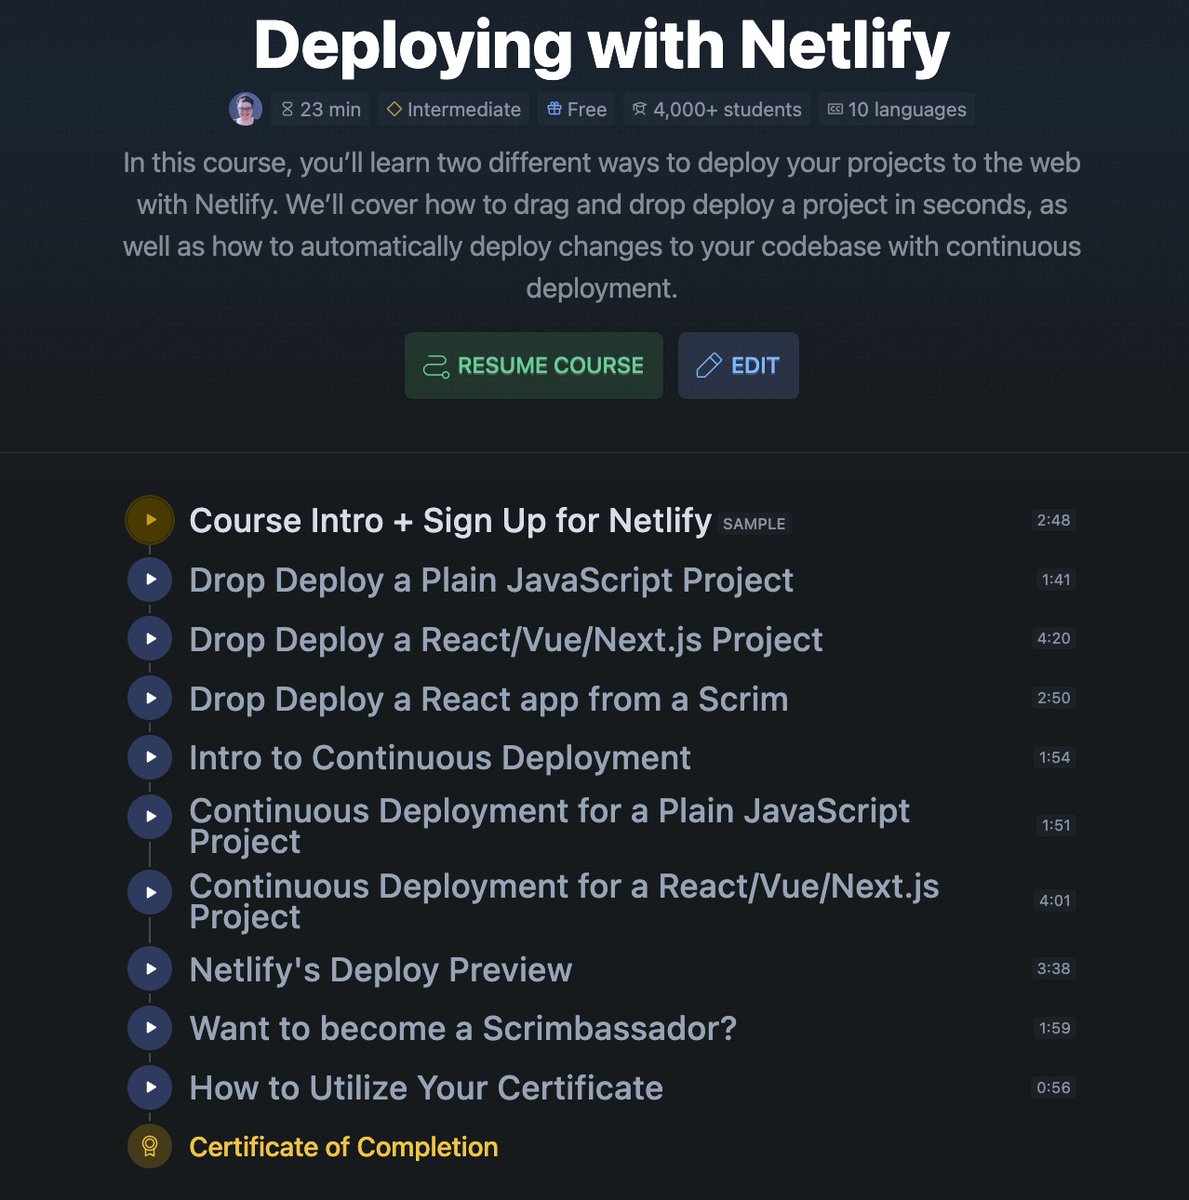Open How to Utilize Your Certificate lesson
This screenshot has height=1200, width=1189.
point(426,1088)
